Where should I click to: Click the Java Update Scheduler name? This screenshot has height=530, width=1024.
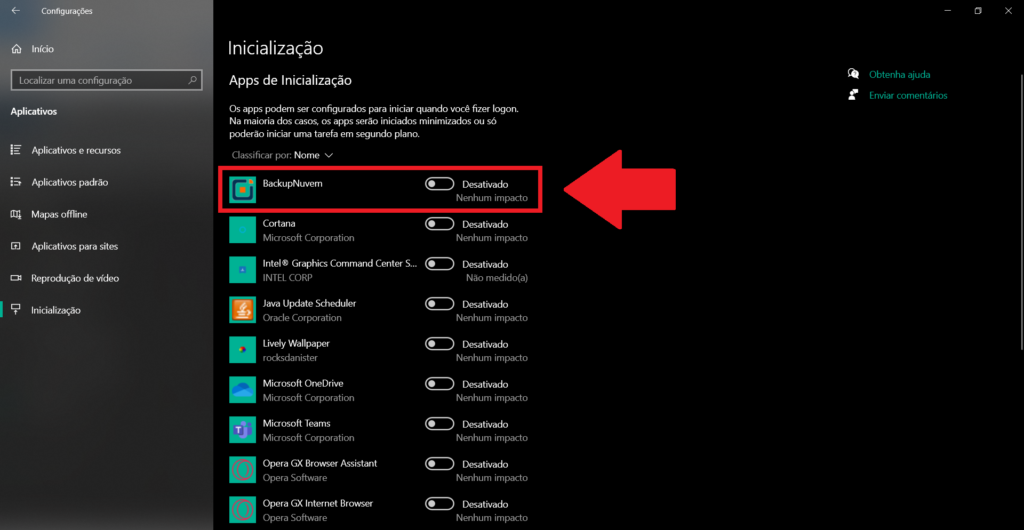(309, 304)
